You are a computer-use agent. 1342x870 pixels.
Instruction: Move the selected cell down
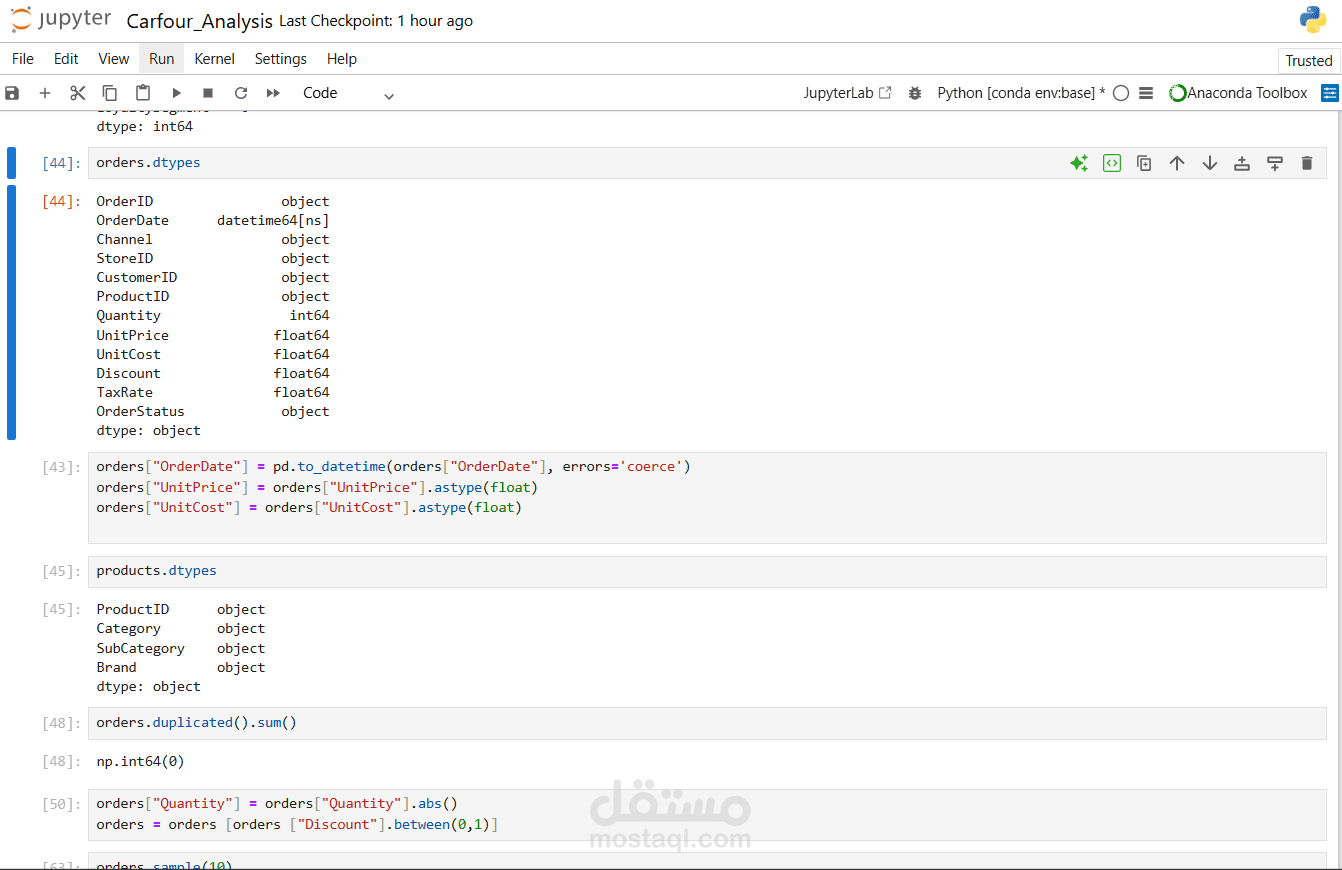(x=1209, y=162)
